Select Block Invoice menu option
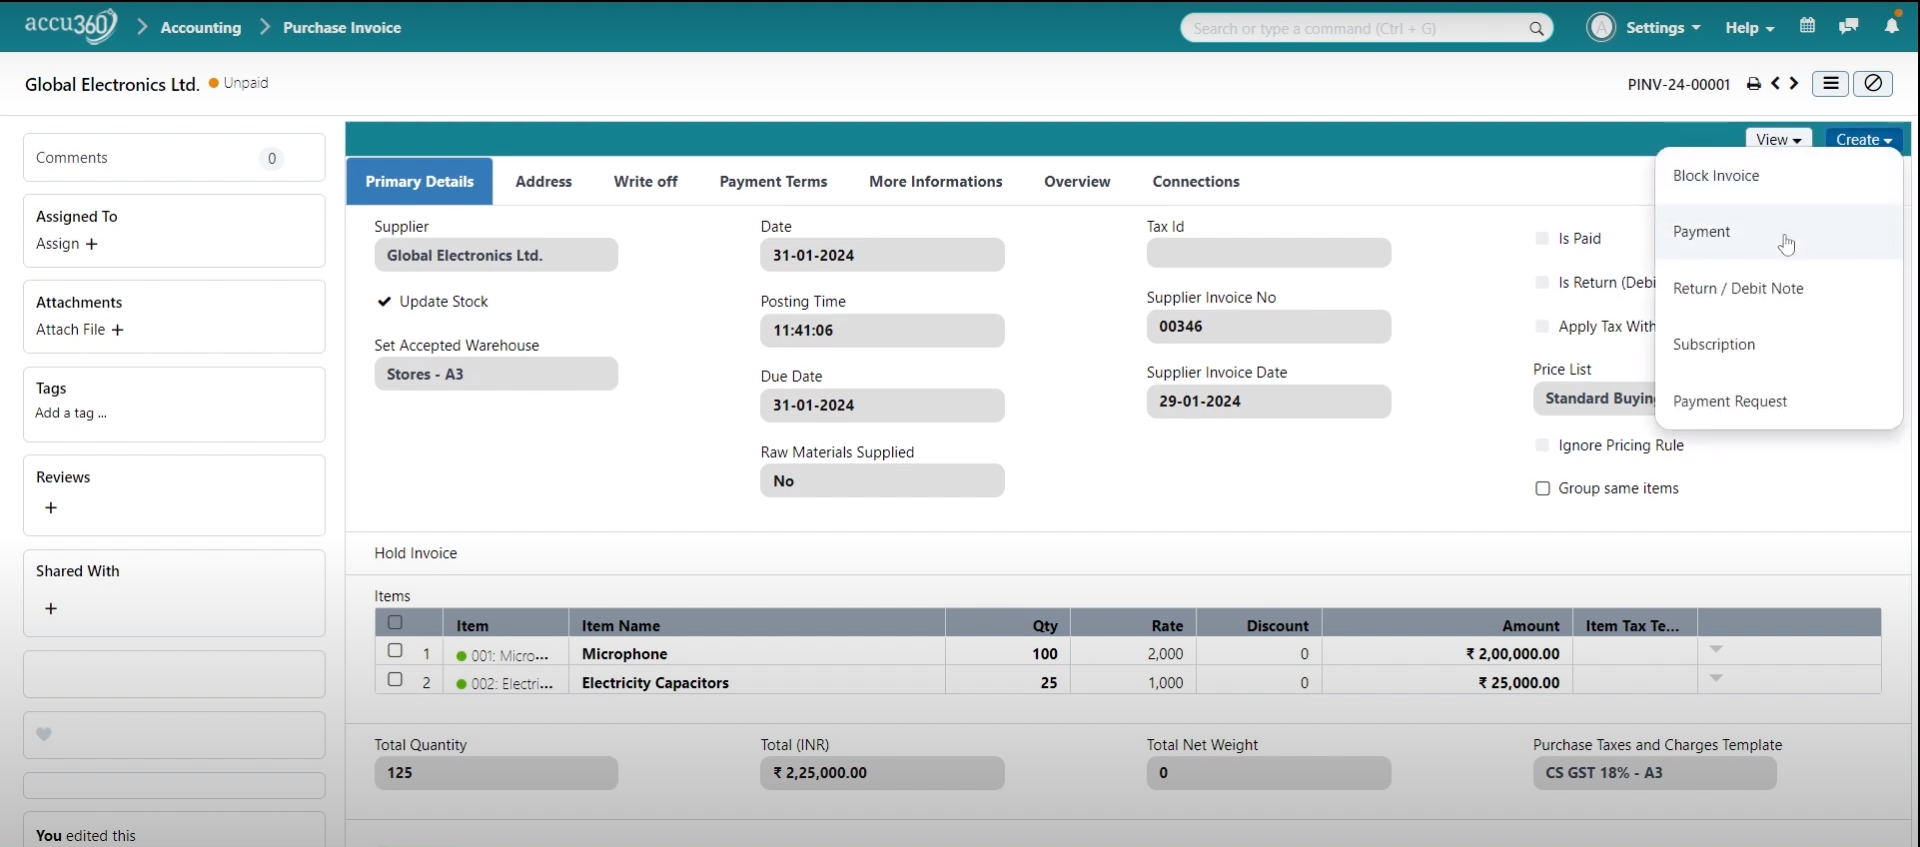Image resolution: width=1920 pixels, height=847 pixels. coord(1779,176)
